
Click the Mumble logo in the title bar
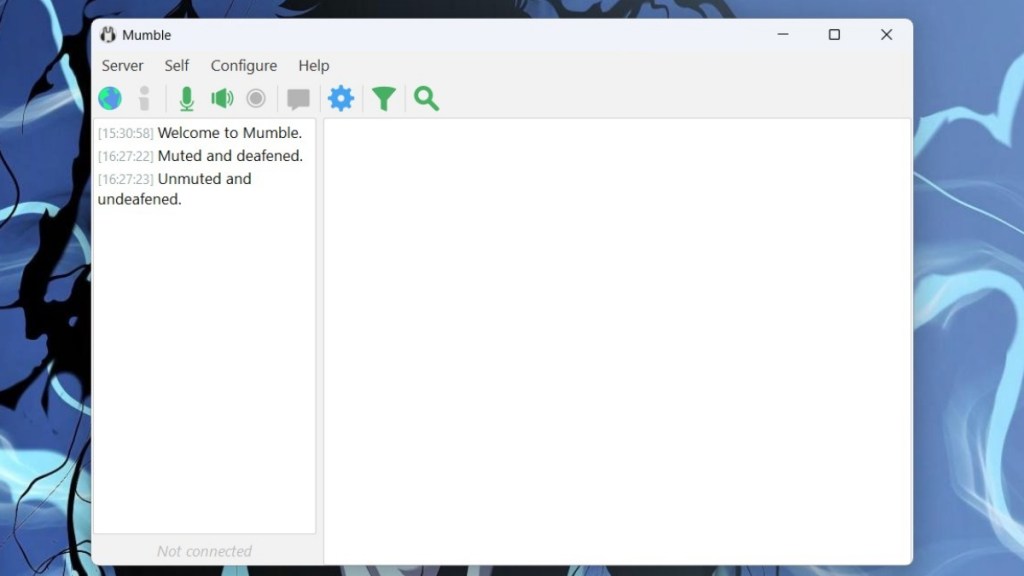pyautogui.click(x=109, y=34)
